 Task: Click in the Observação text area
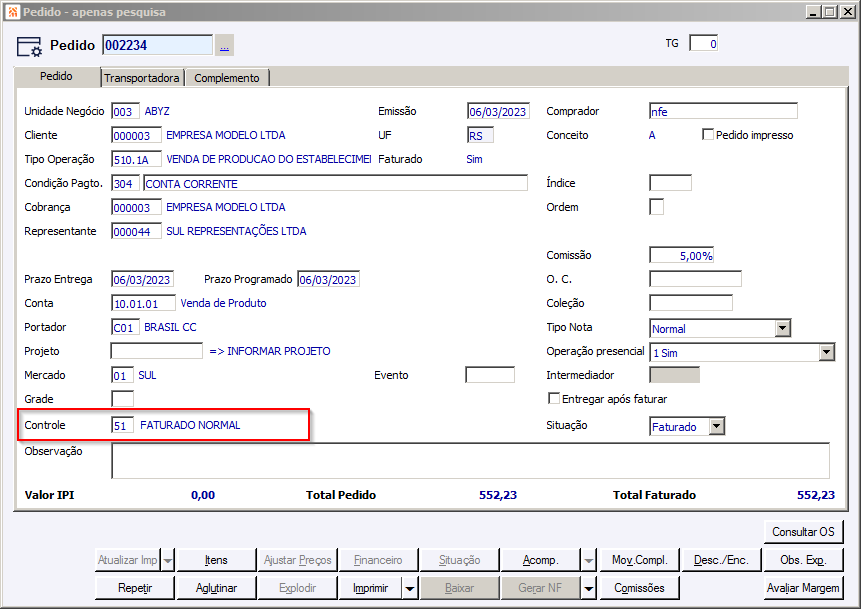(470, 461)
